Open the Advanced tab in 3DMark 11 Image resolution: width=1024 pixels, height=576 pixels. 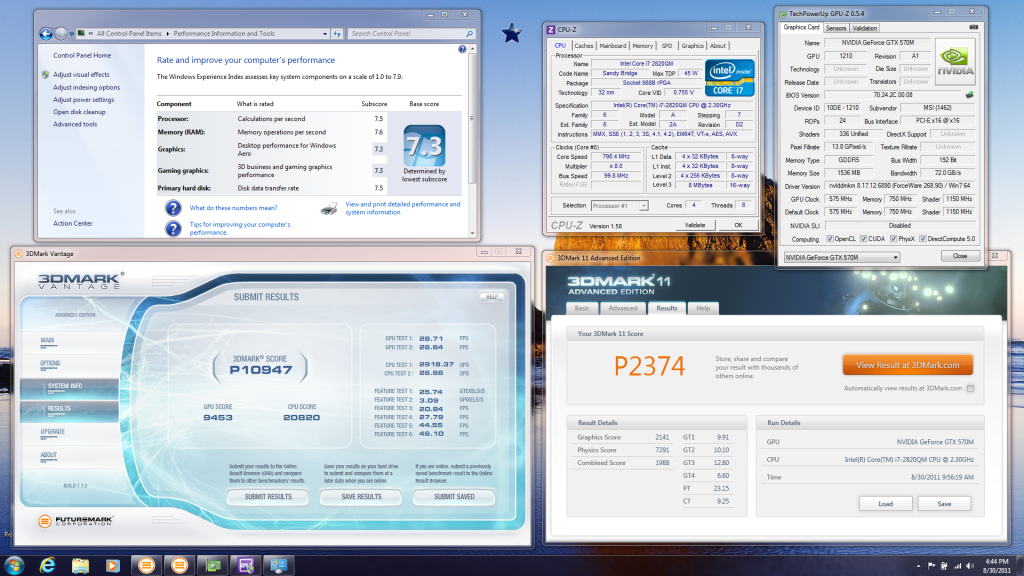623,308
